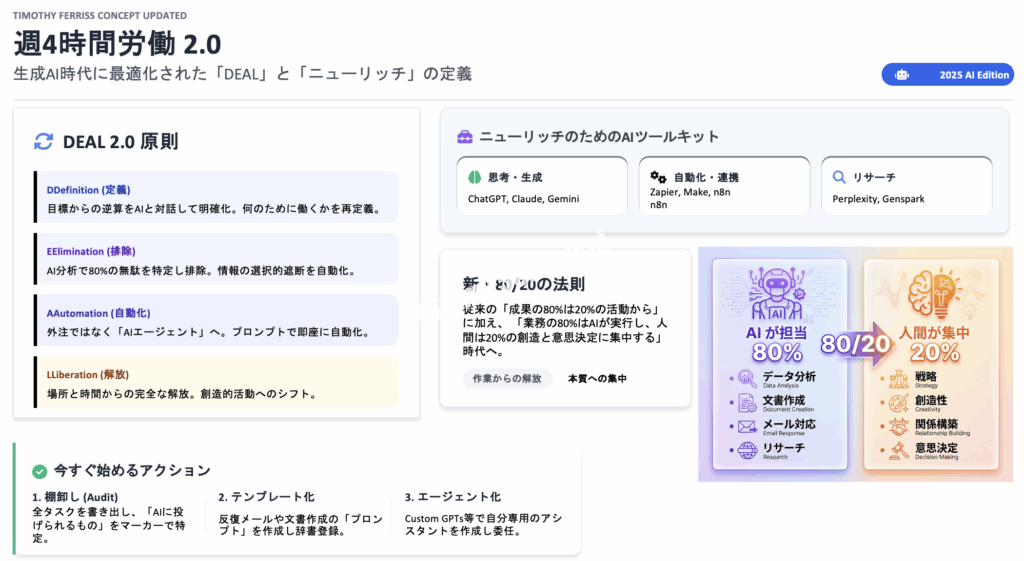Click the green checkmark icon by 今すぐ始めるアクション
This screenshot has height=561, width=1024.
tap(39, 470)
